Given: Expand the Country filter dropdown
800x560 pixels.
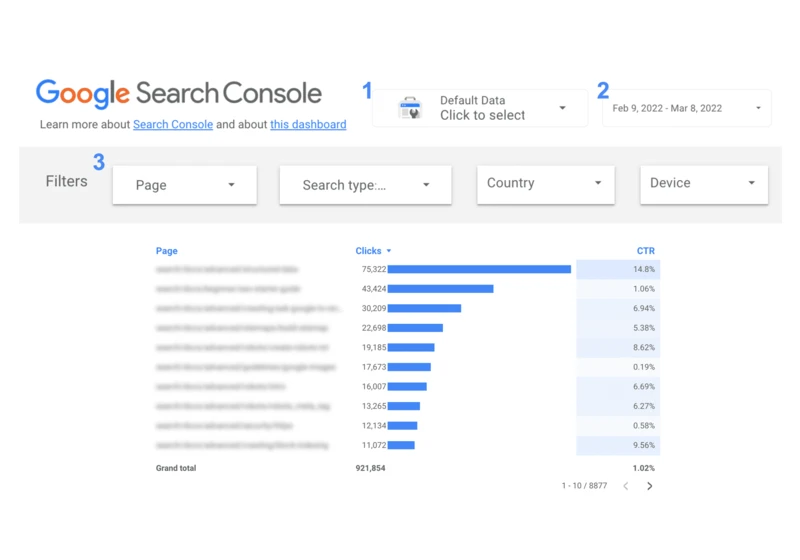Looking at the screenshot, I should 546,184.
